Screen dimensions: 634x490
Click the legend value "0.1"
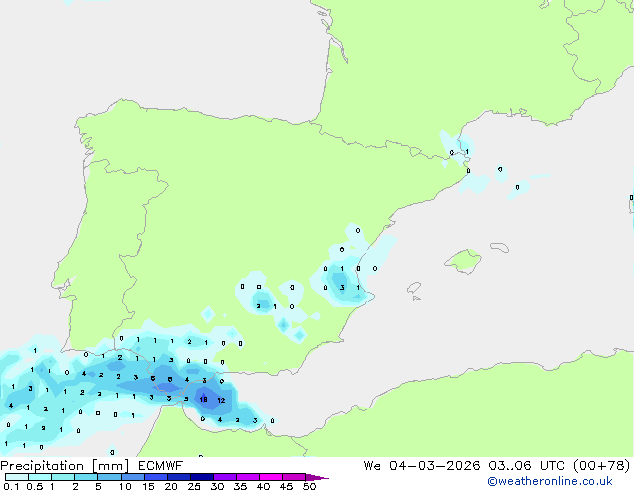(x=11, y=486)
